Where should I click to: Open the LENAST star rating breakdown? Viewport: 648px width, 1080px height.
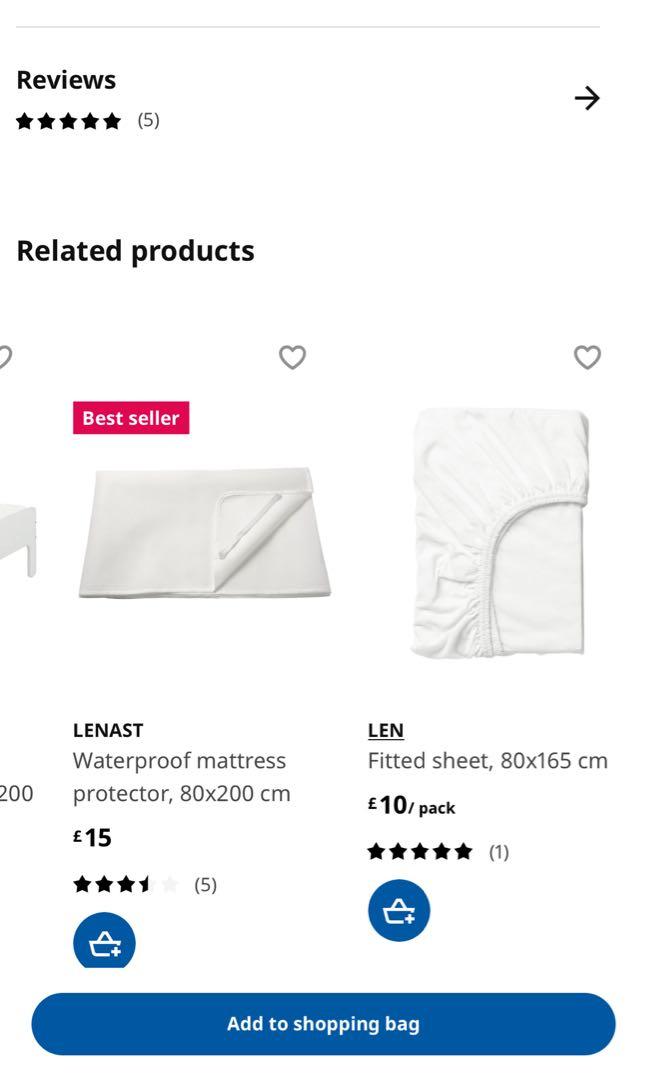(x=122, y=883)
